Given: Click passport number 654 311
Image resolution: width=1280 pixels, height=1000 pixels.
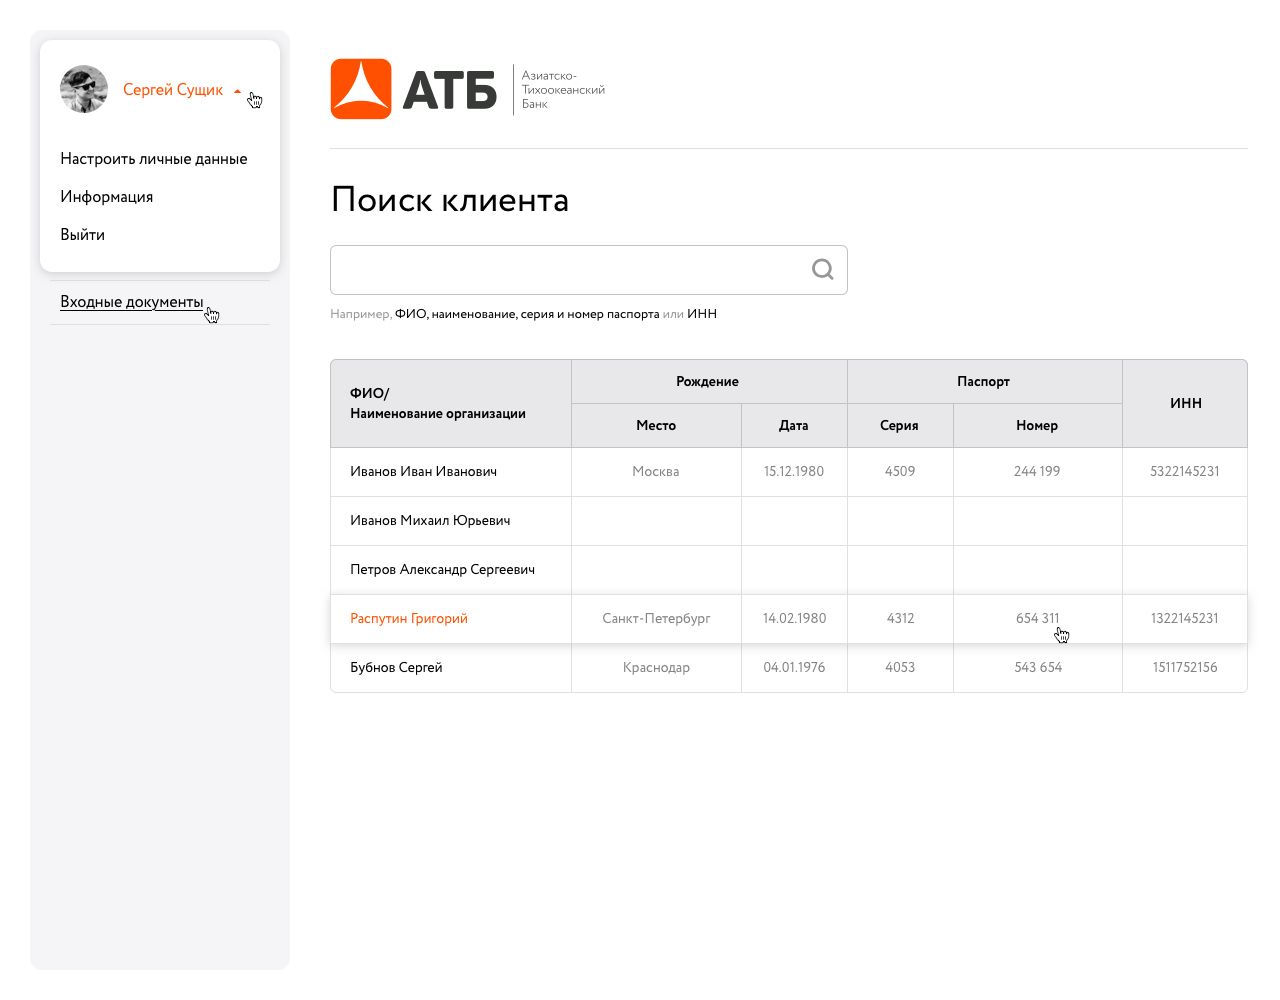Looking at the screenshot, I should coord(1037,618).
